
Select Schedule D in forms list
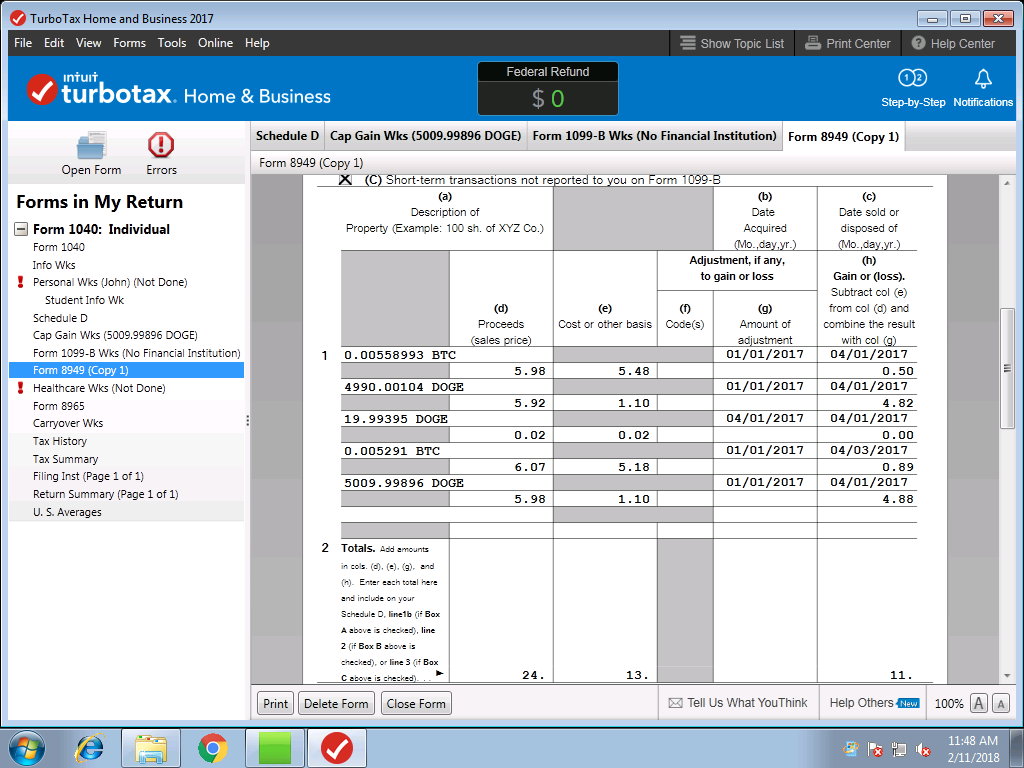(60, 317)
